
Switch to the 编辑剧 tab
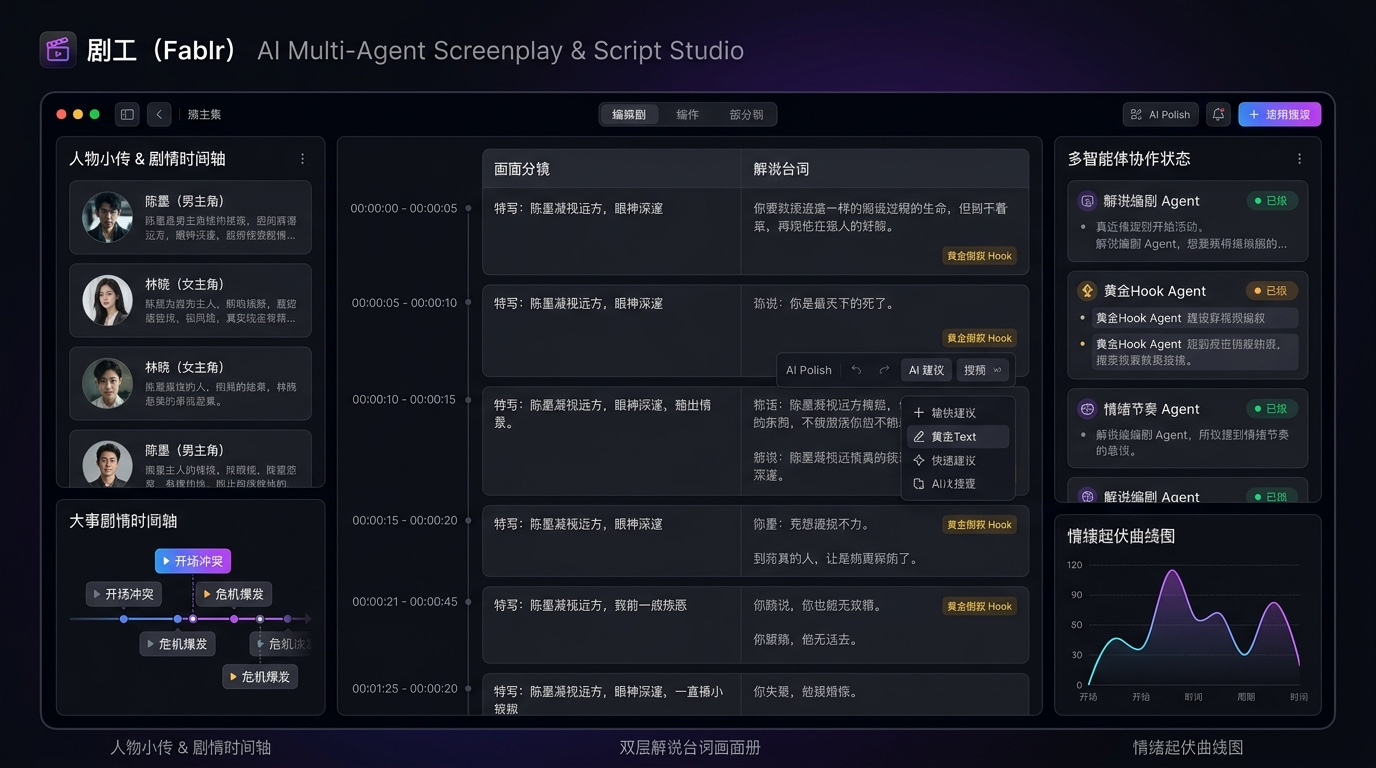tap(629, 115)
